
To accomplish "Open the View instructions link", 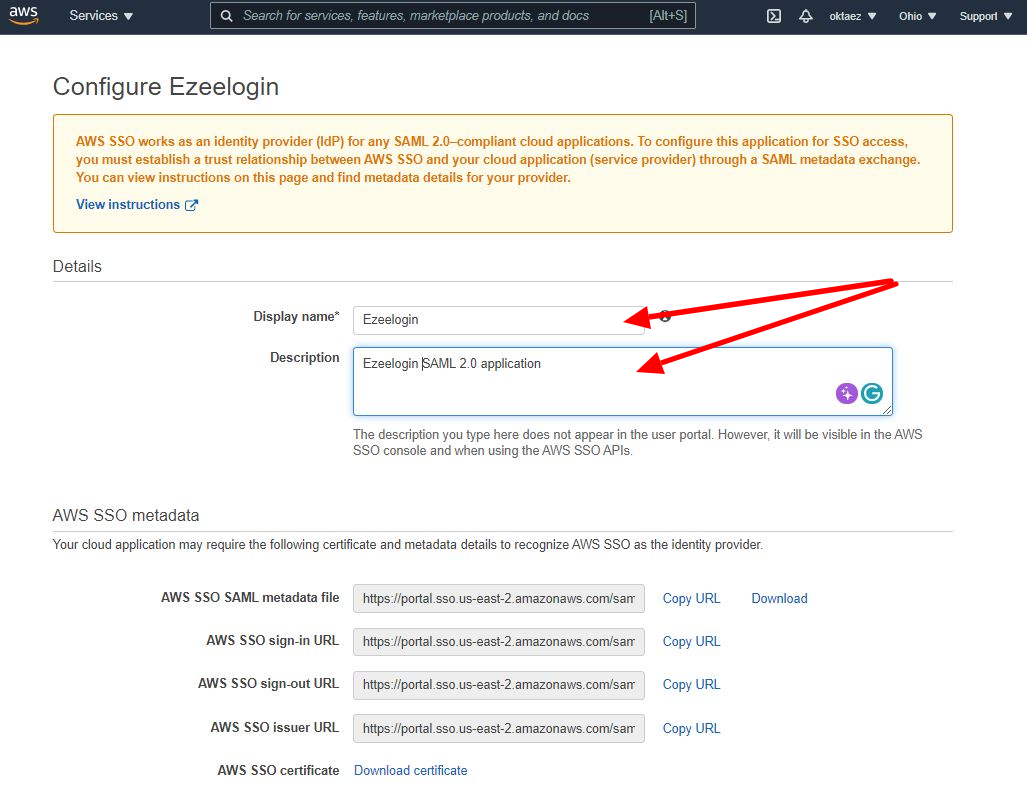I will 128,204.
